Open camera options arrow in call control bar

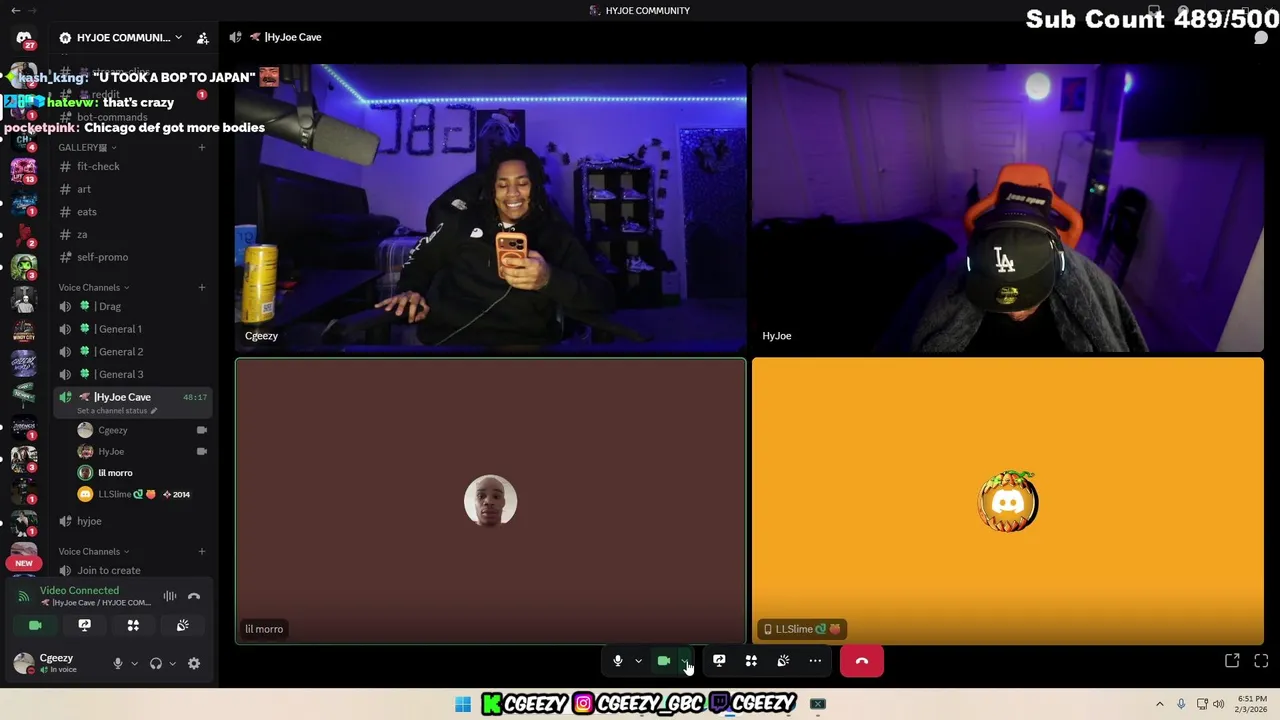[x=684, y=661]
